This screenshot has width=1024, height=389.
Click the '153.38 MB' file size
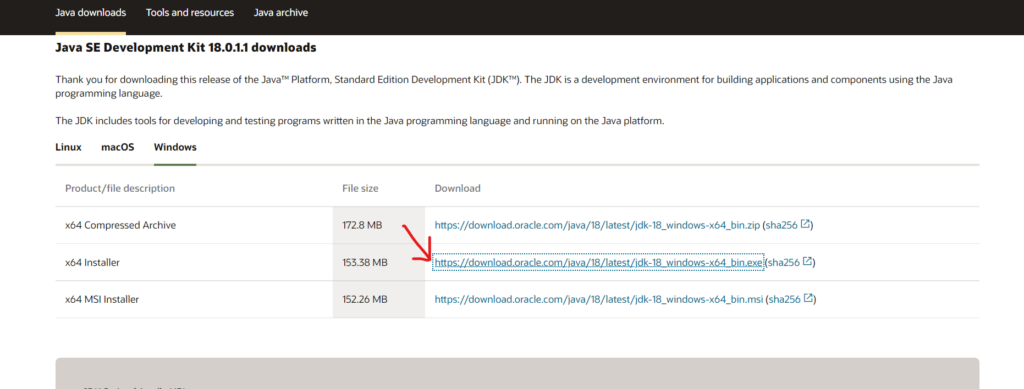click(x=365, y=262)
